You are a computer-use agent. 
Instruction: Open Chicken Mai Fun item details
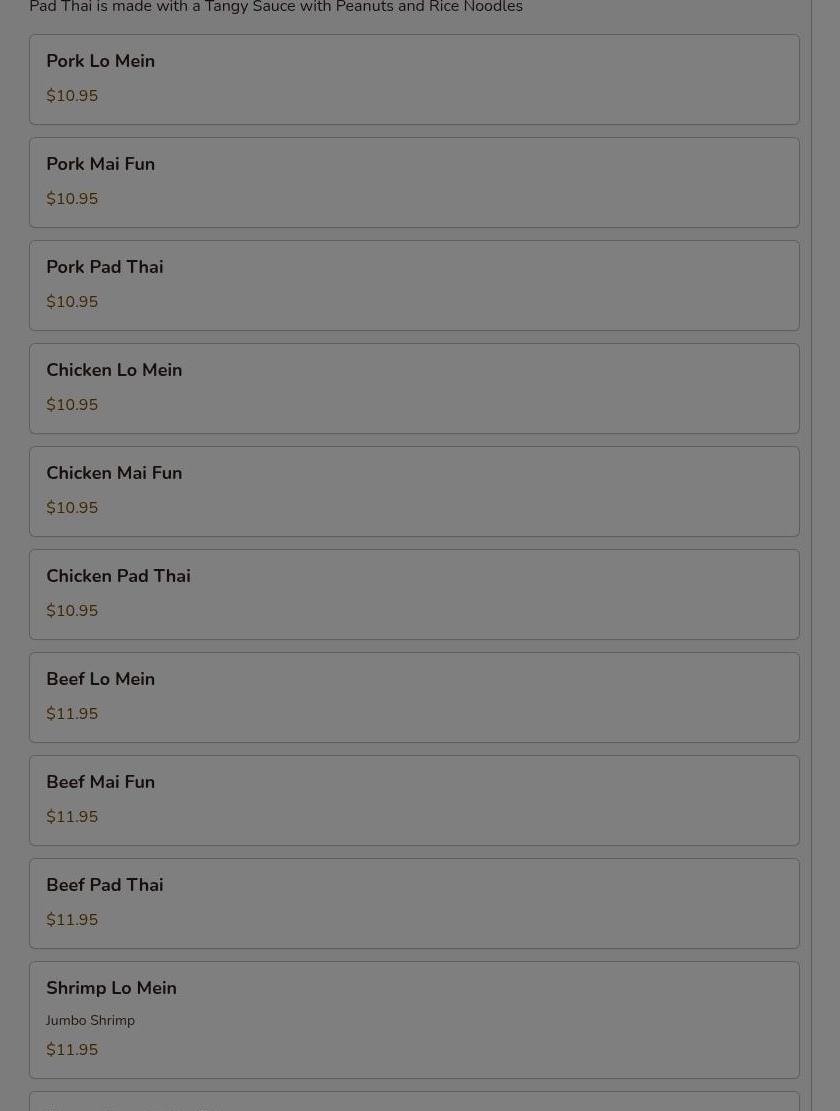click(x=414, y=492)
